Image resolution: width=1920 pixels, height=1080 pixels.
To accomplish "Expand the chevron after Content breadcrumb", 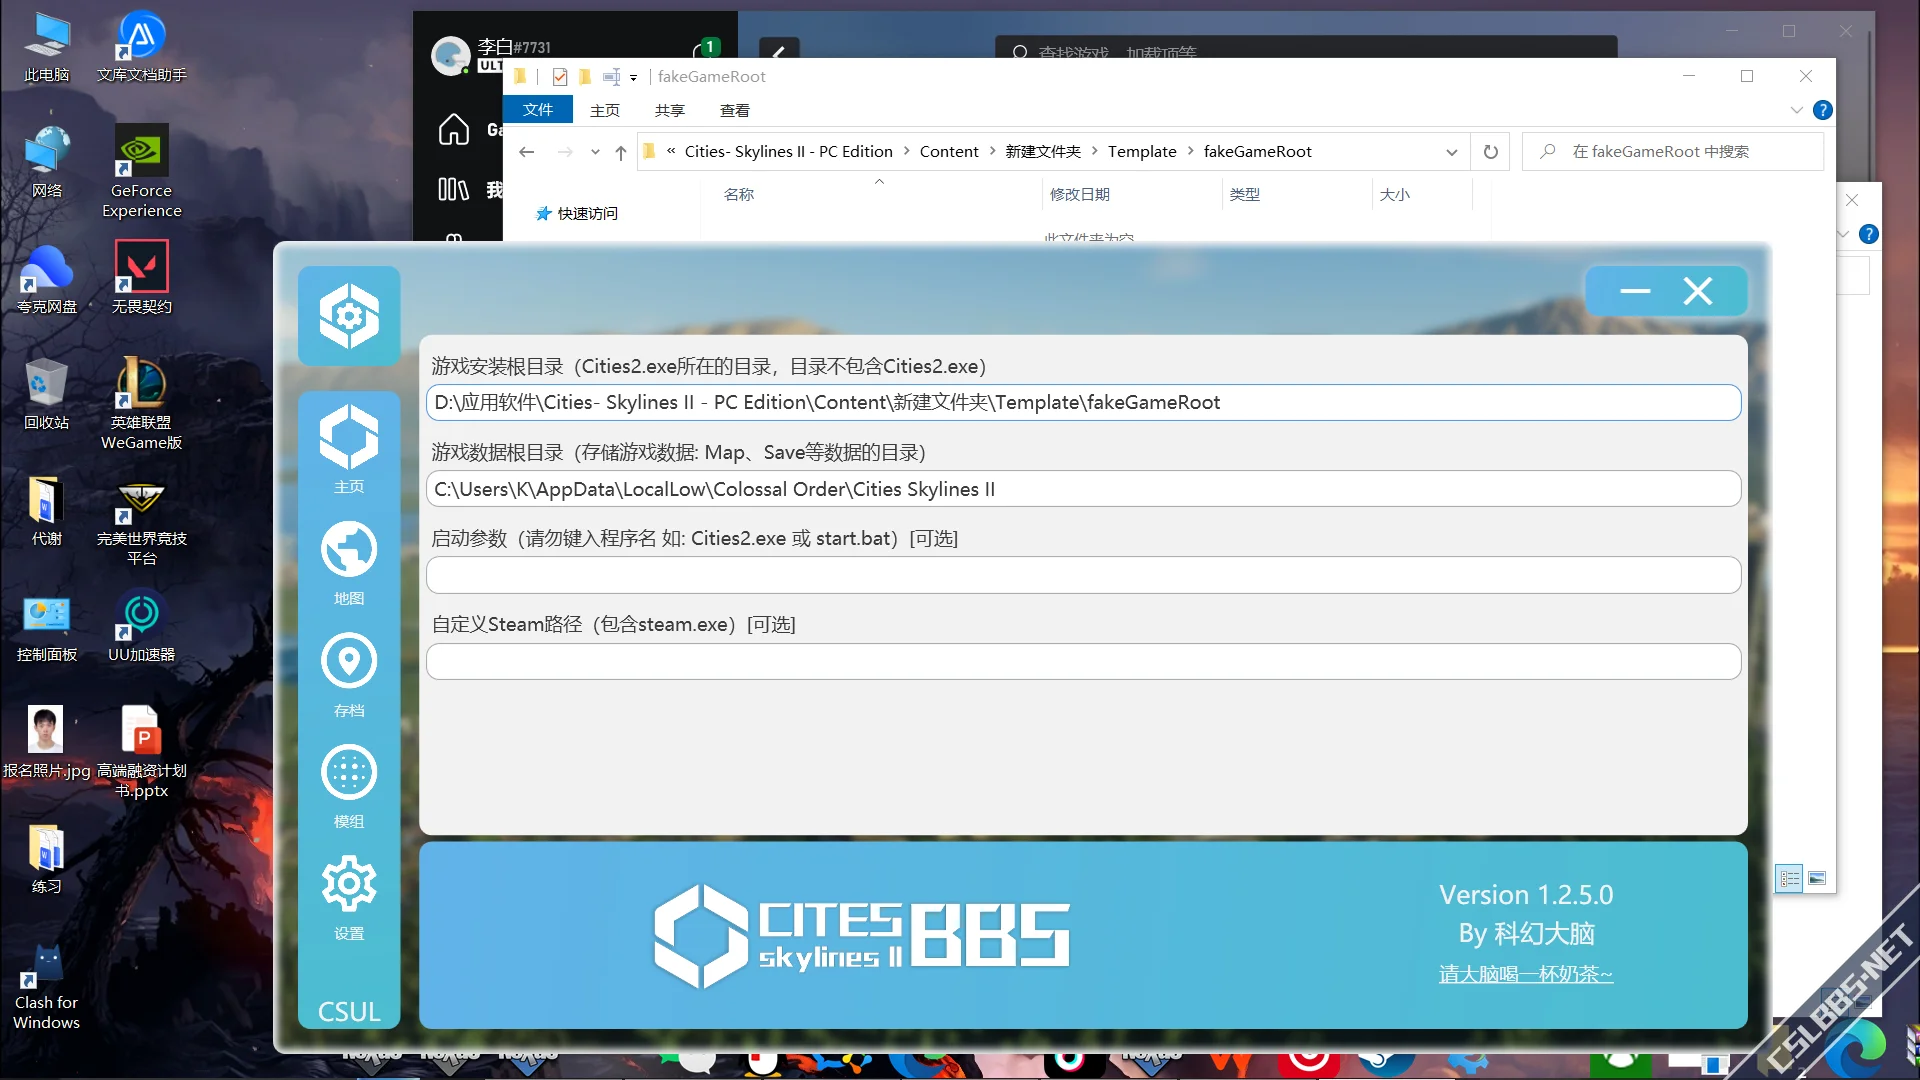I will pyautogui.click(x=992, y=151).
